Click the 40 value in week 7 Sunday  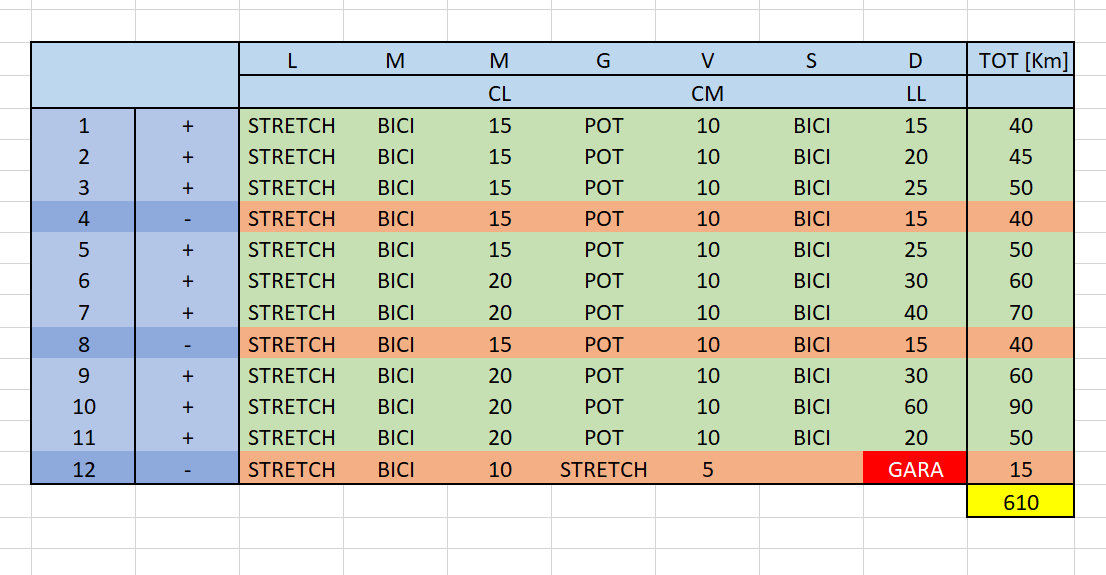point(915,312)
